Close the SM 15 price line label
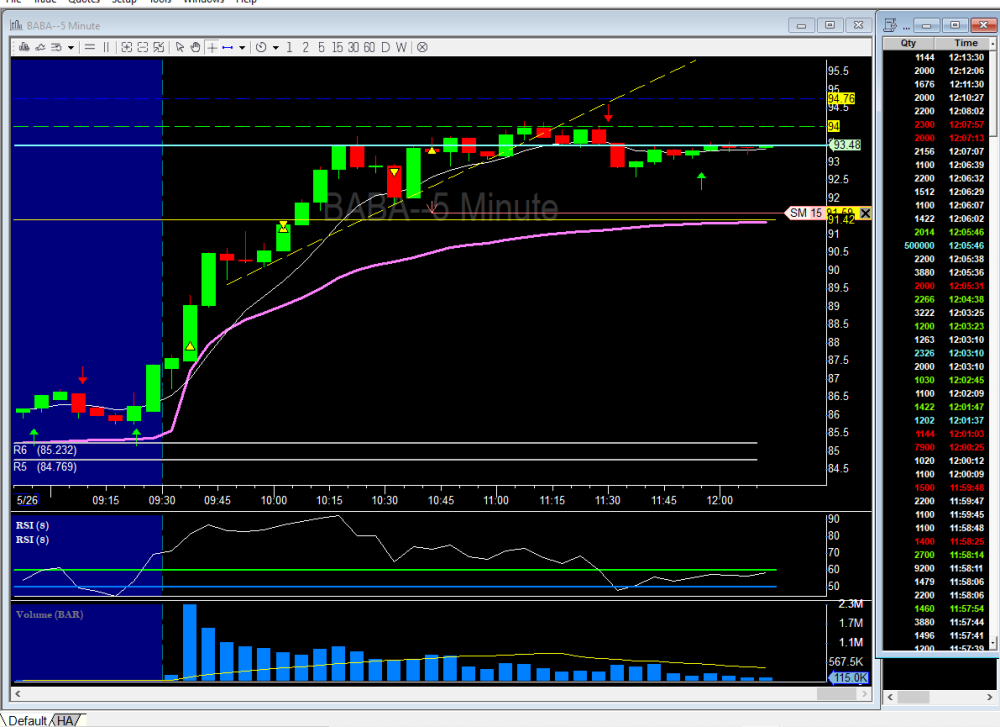Viewport: 1000px width, 727px height. tap(865, 213)
